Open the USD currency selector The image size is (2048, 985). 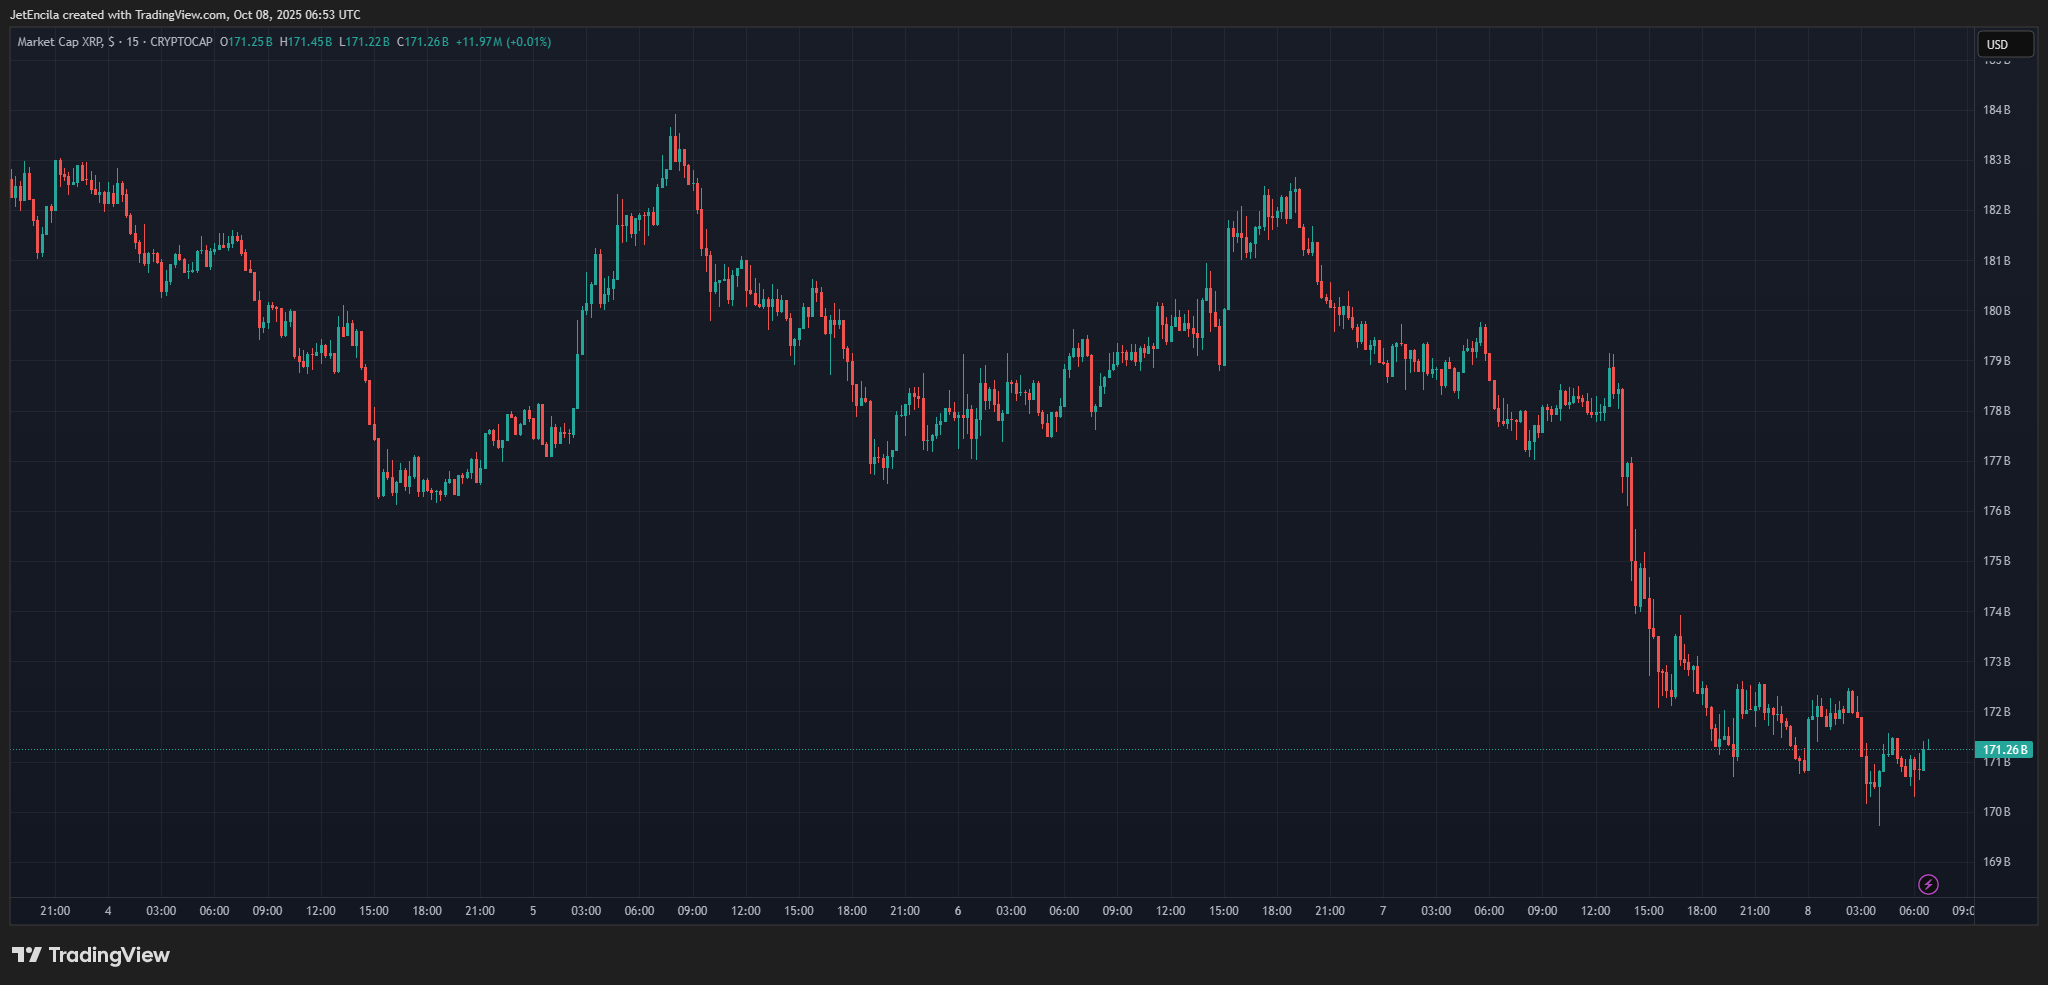click(2004, 44)
